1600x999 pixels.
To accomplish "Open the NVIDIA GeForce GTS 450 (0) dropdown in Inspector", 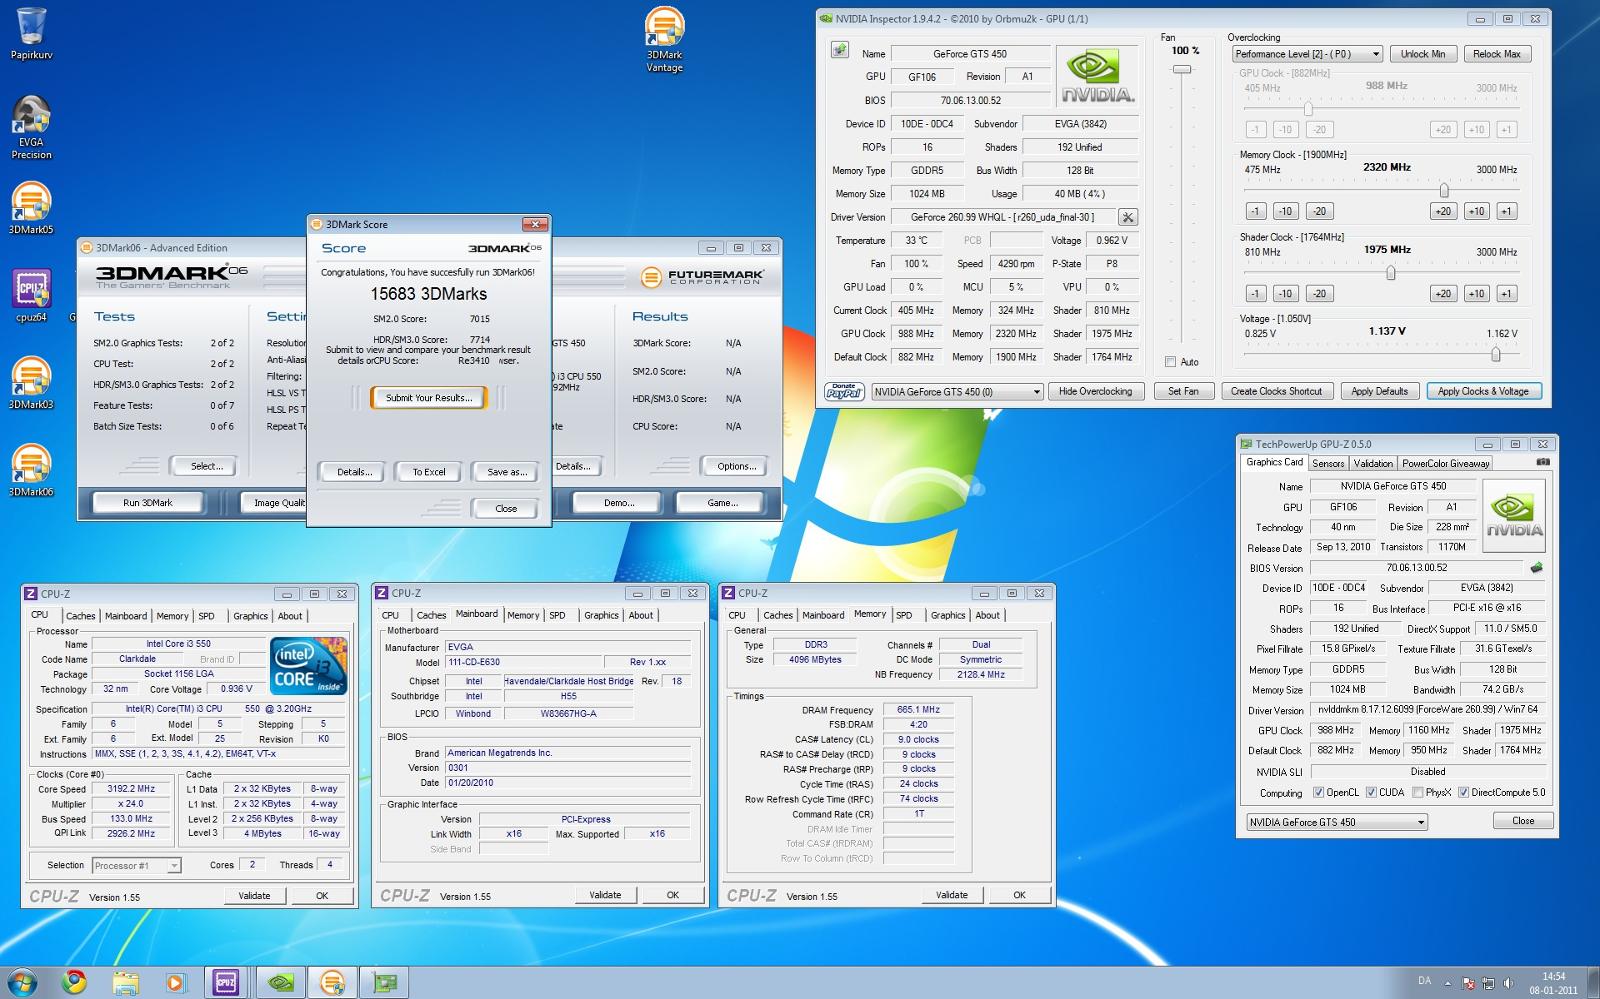I will (957, 392).
